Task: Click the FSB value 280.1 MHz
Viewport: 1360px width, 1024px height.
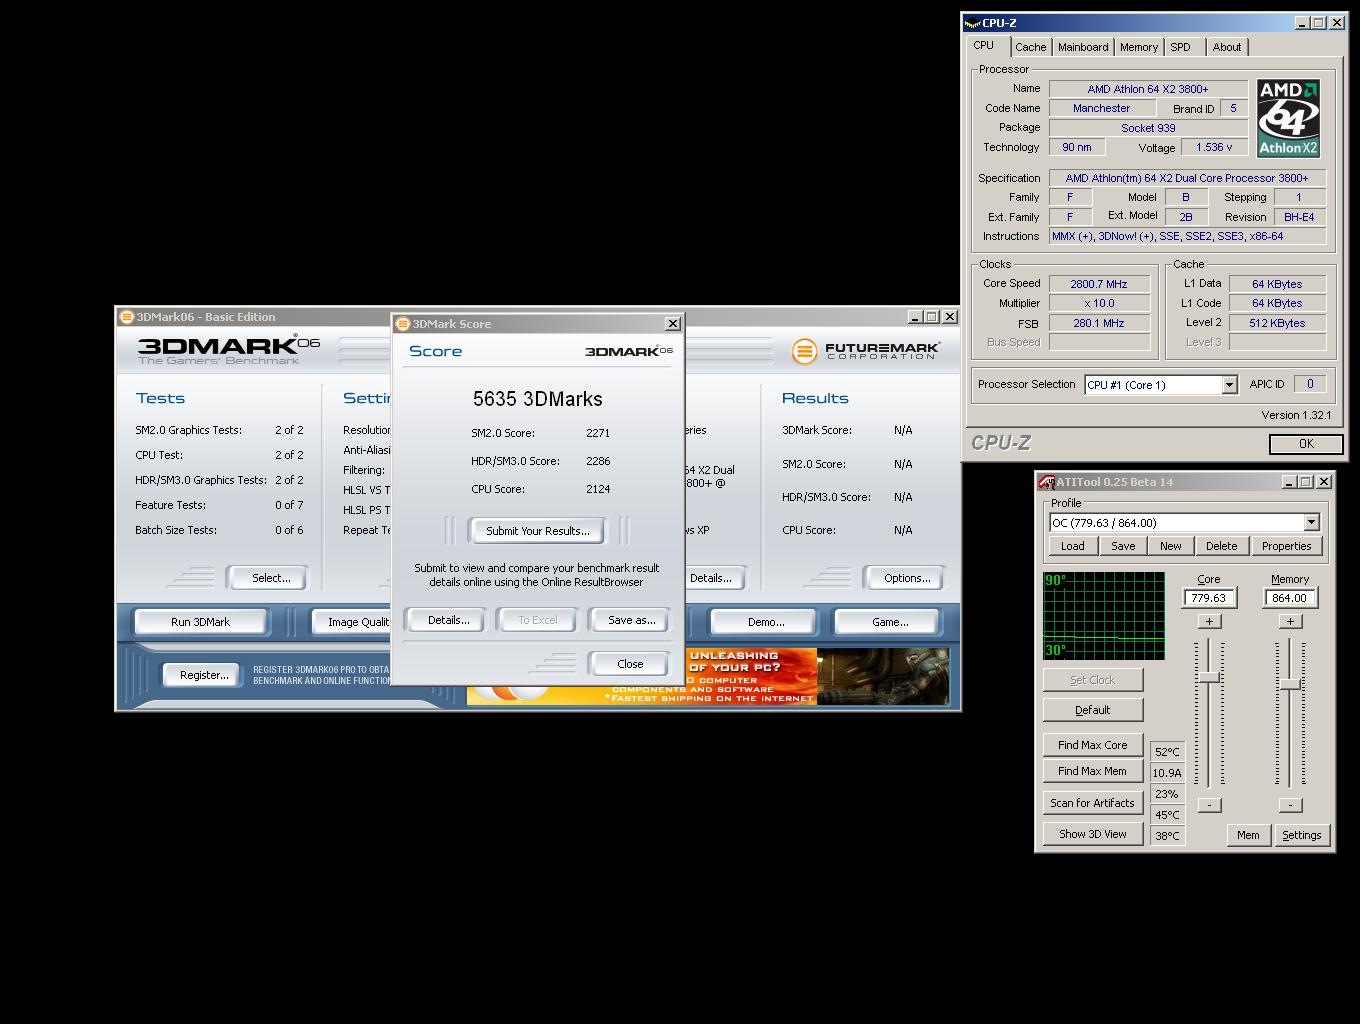Action: pyautogui.click(x=1099, y=323)
